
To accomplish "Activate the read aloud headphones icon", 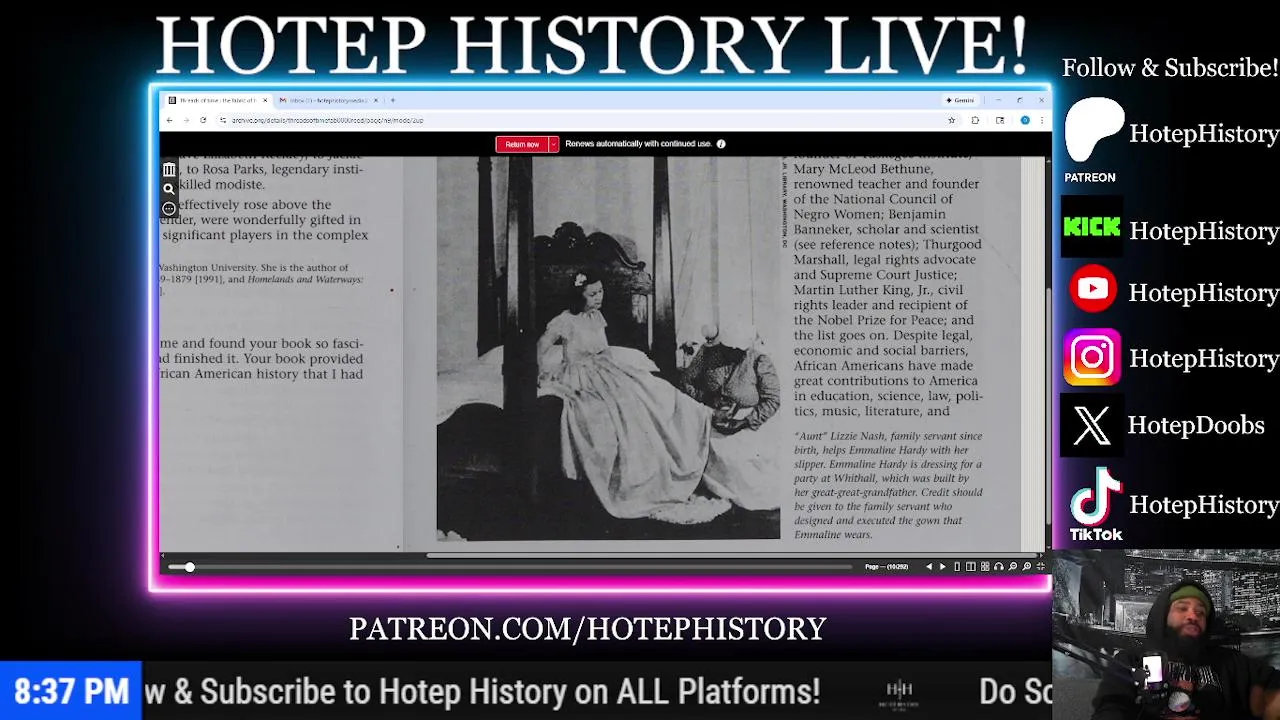I will [998, 567].
